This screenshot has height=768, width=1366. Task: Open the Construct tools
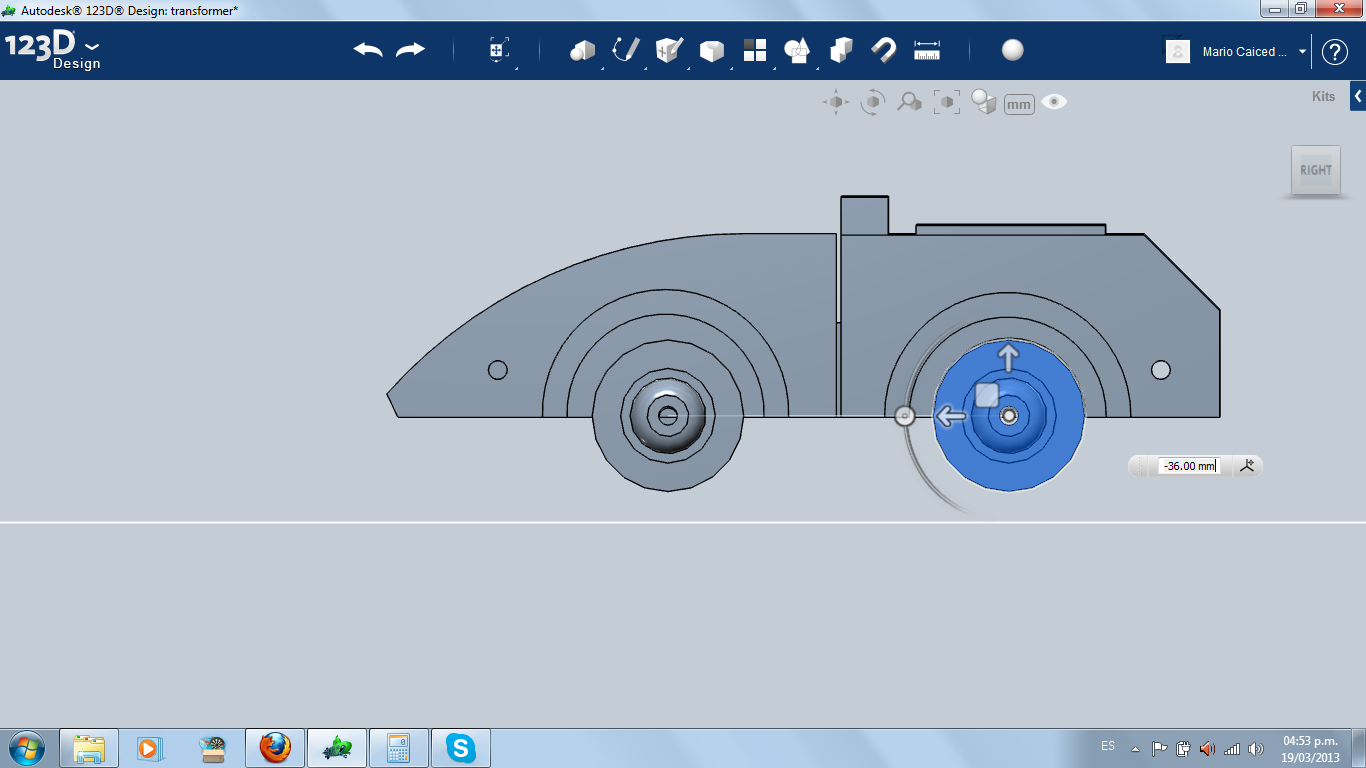[669, 50]
